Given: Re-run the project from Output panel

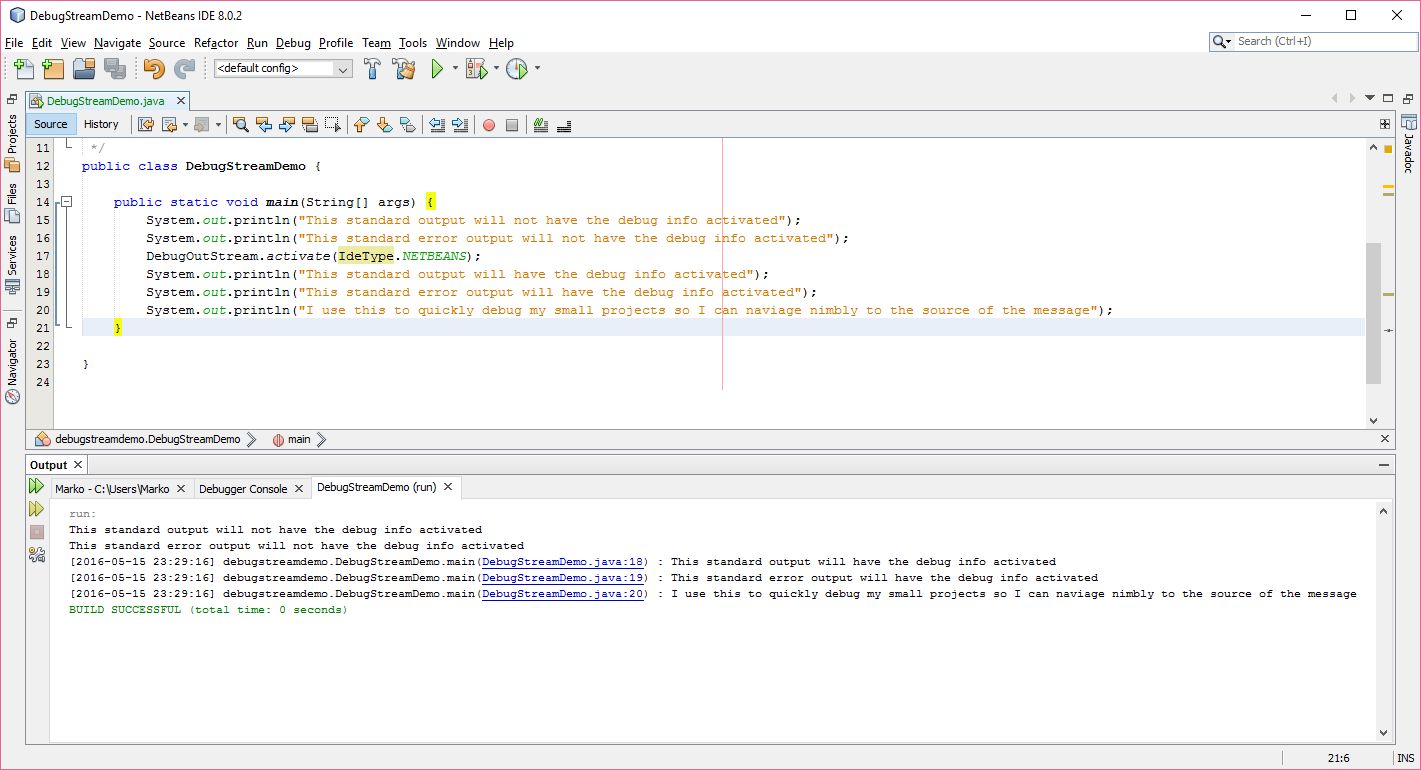Looking at the screenshot, I should [36, 486].
